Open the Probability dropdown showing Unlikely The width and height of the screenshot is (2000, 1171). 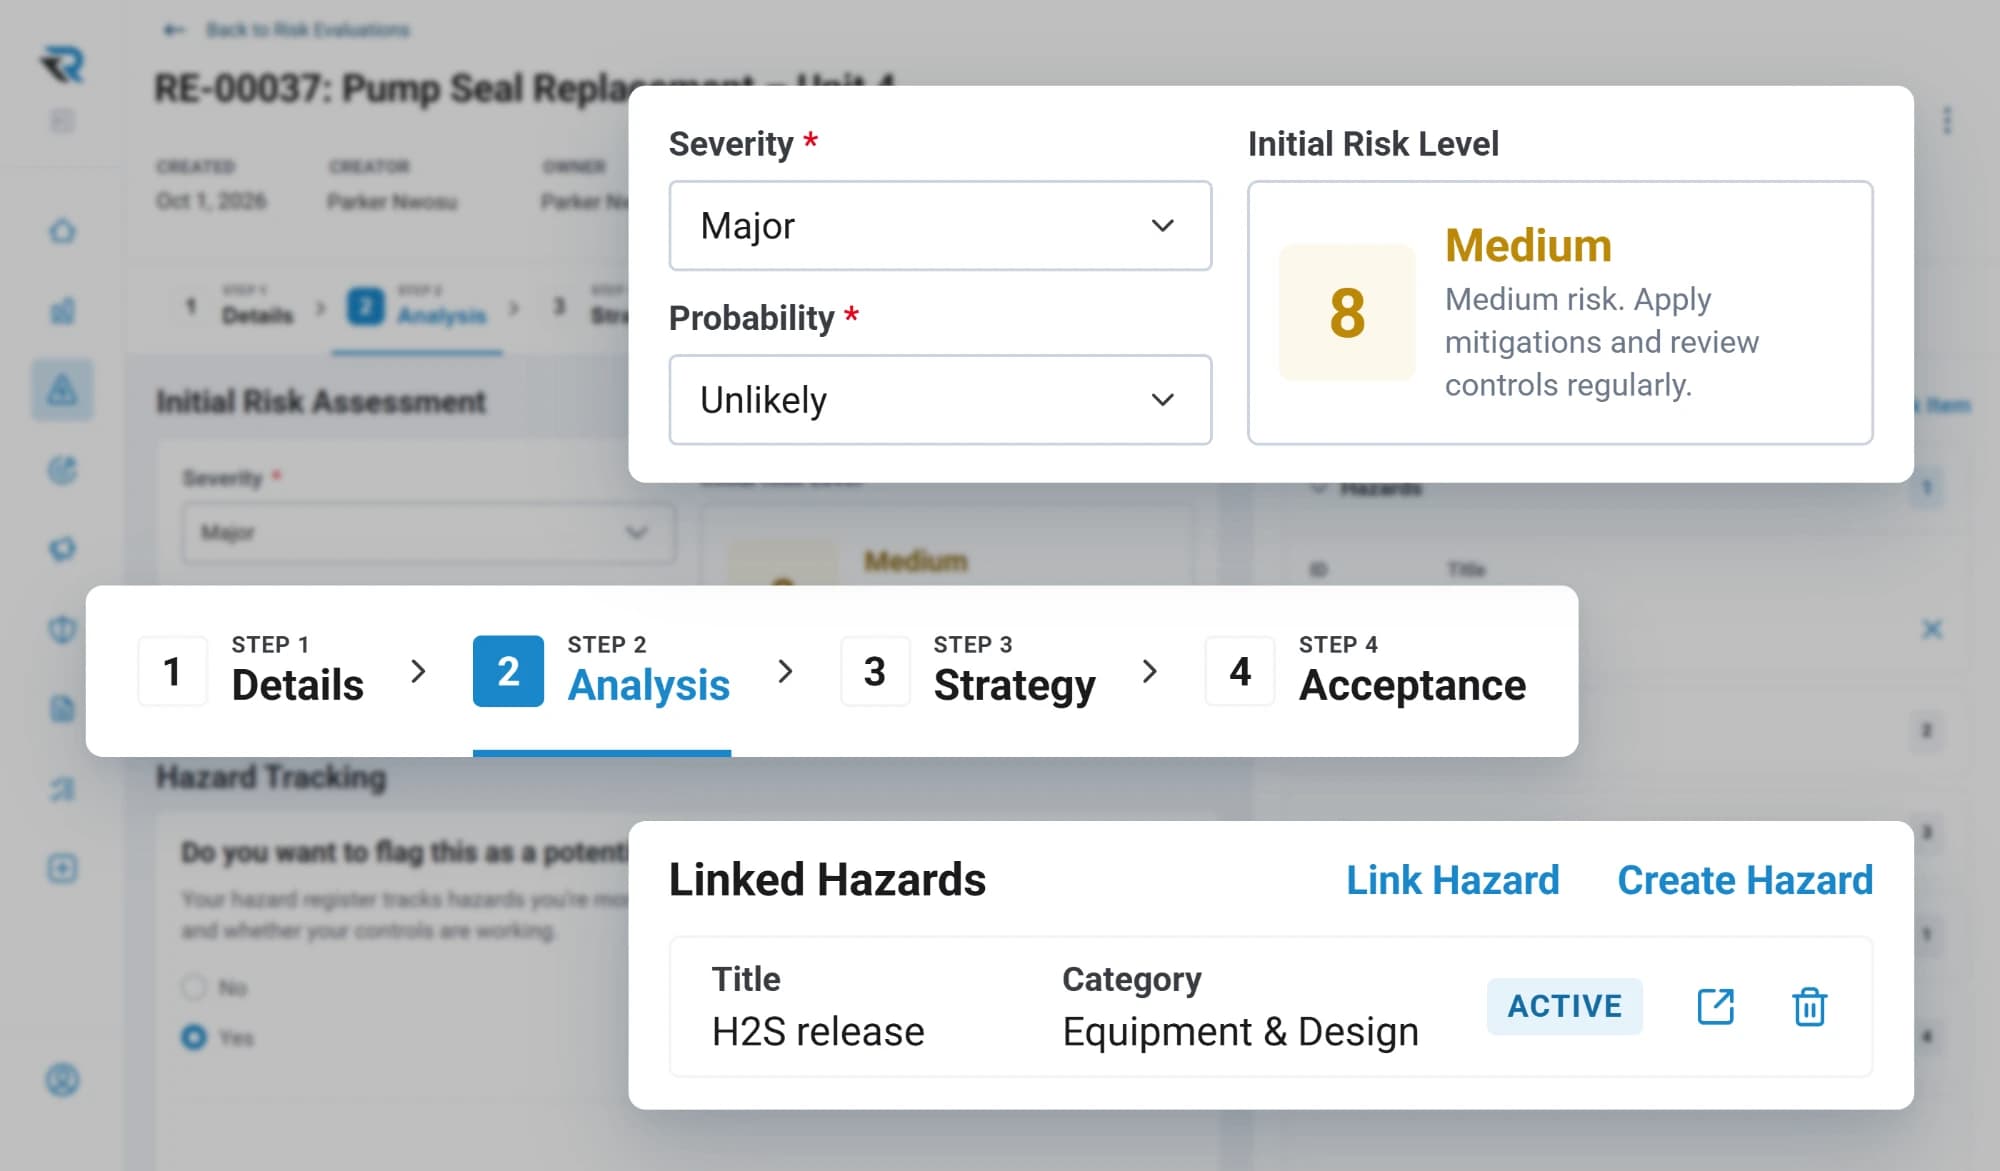[940, 400]
